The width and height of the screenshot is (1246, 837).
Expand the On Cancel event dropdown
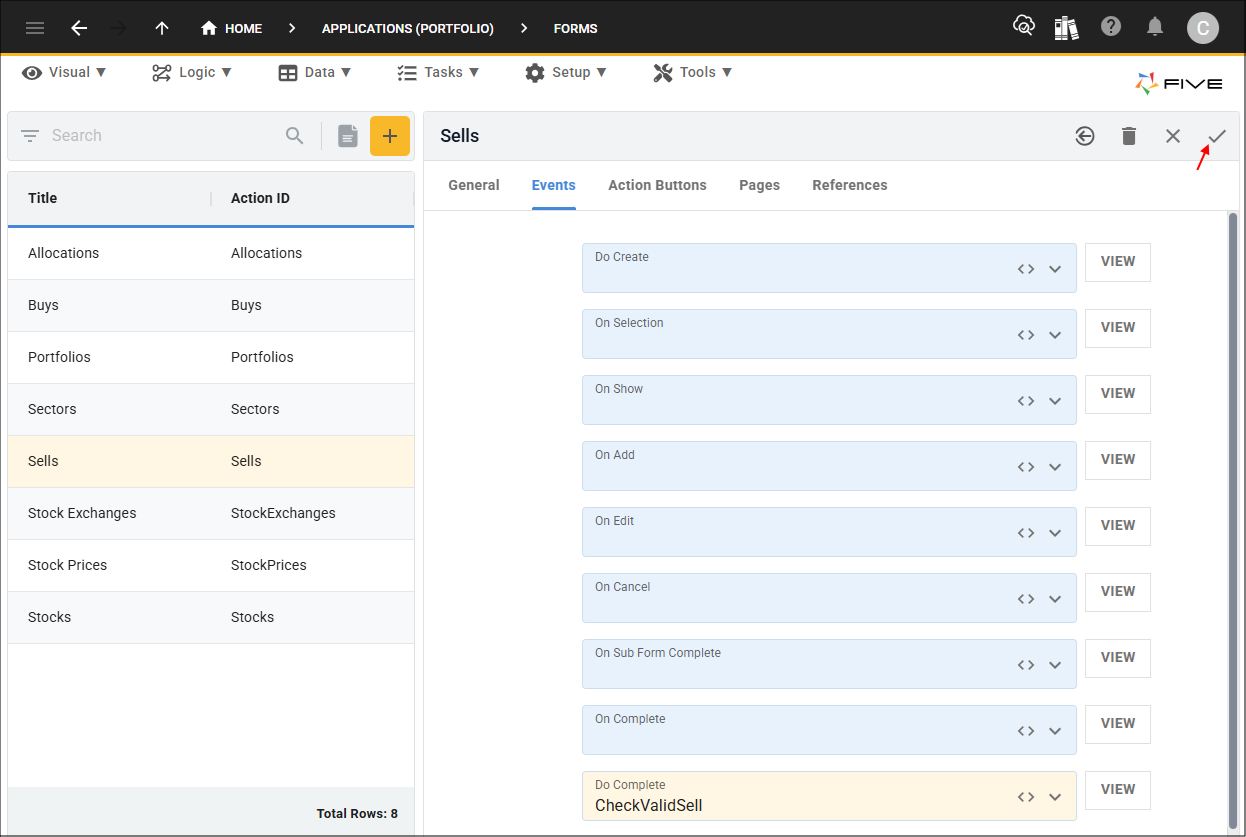(x=1055, y=599)
